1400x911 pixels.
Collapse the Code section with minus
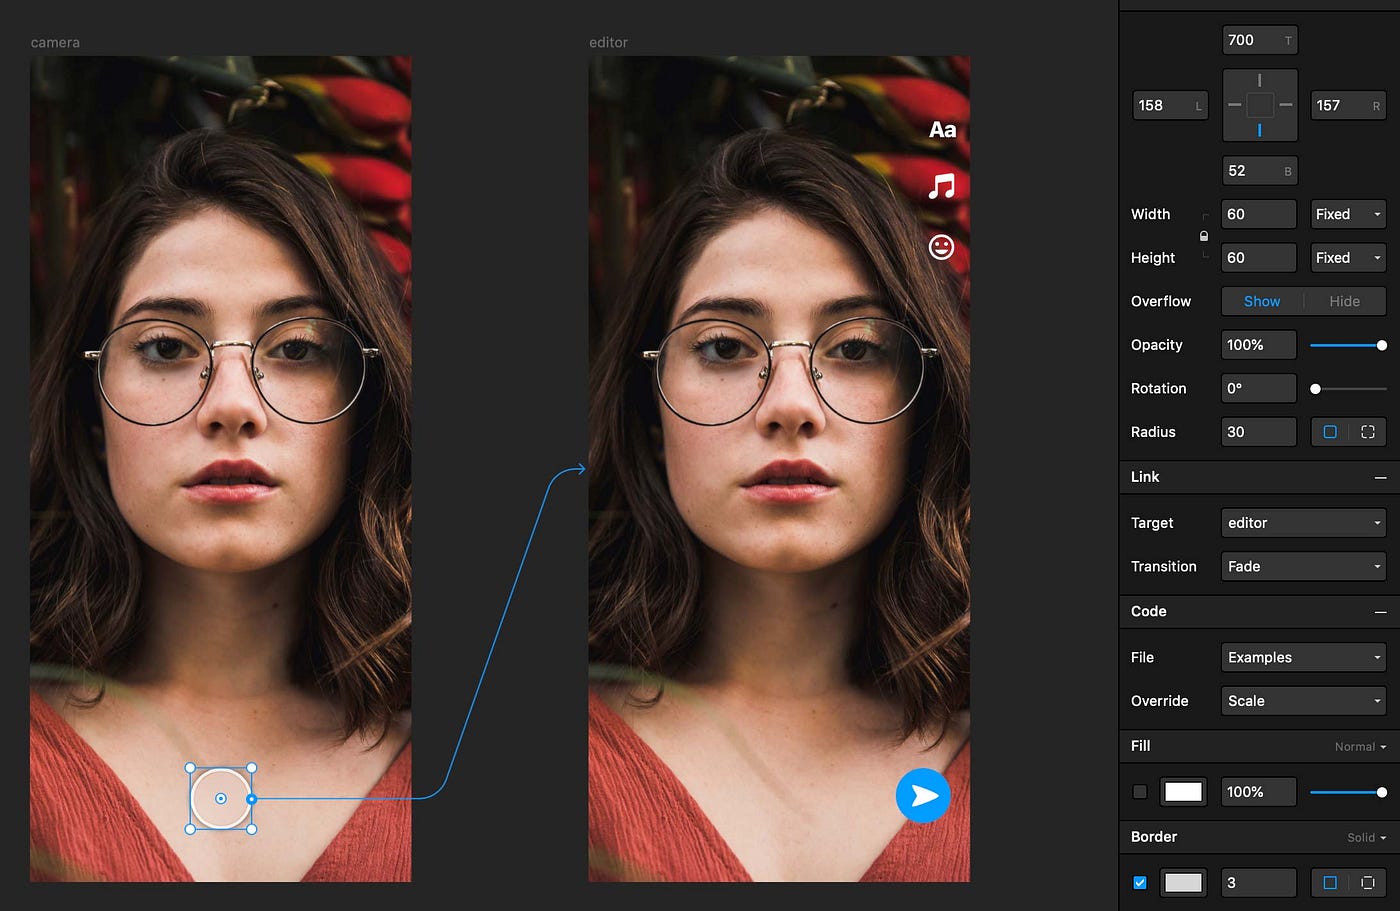click(x=1380, y=612)
